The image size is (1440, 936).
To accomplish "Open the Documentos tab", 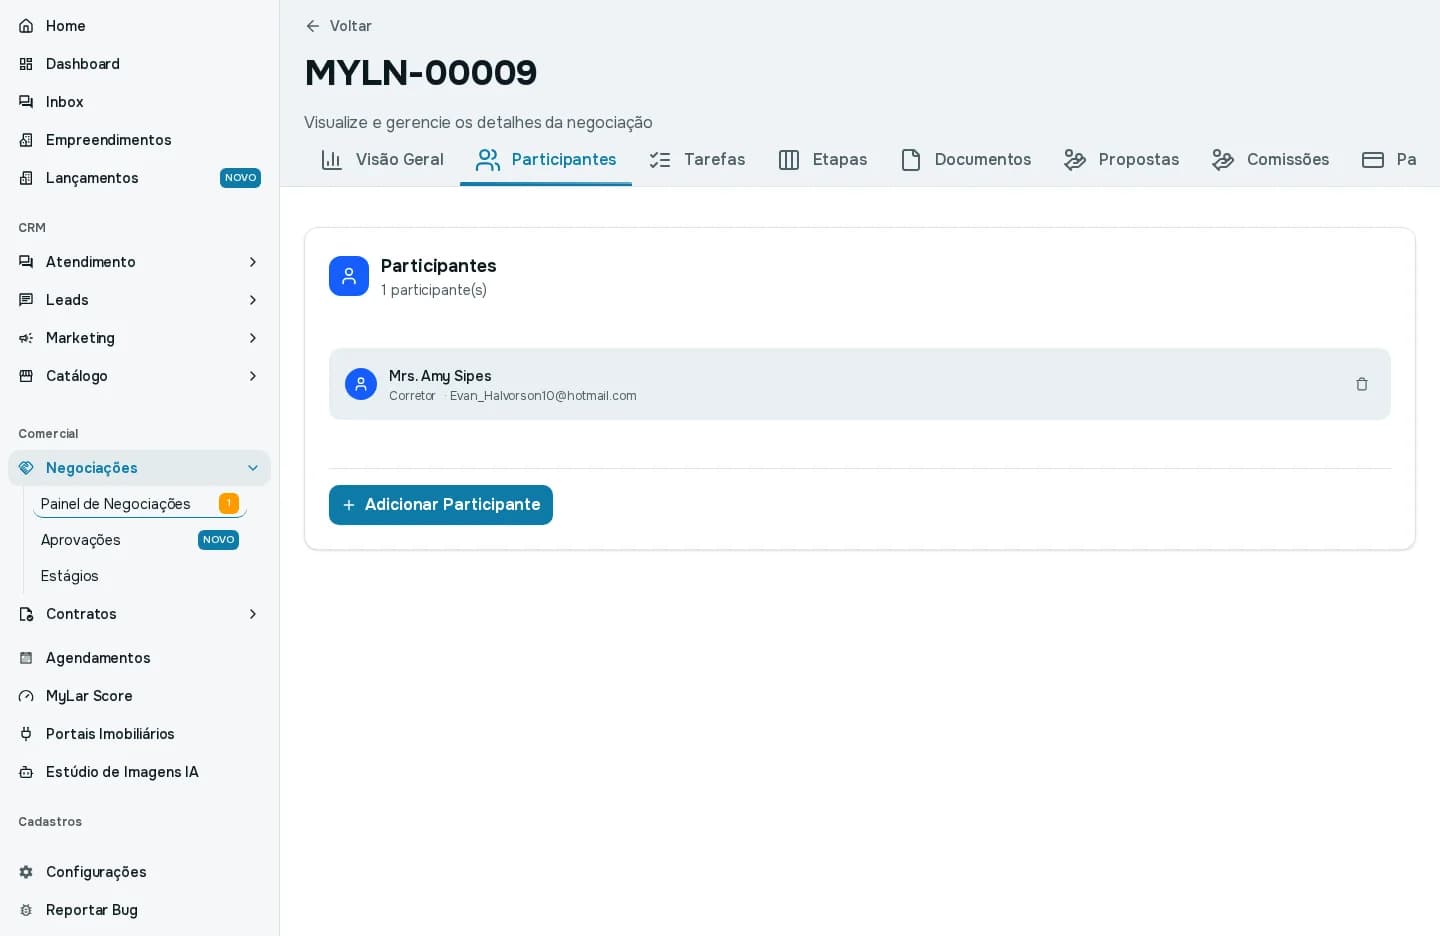I will [x=966, y=160].
